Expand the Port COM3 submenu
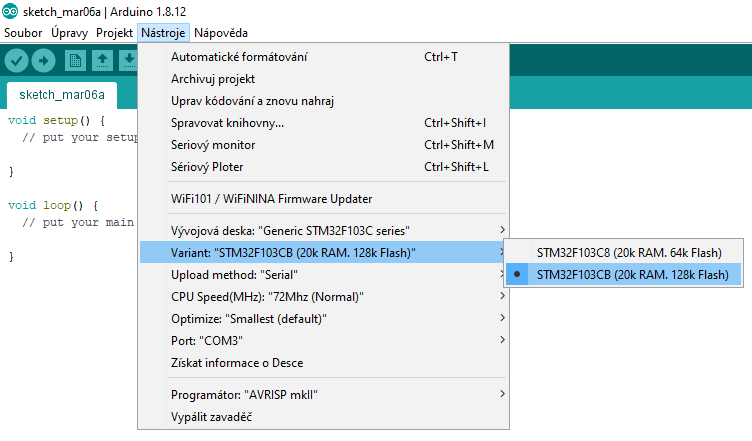 coord(323,341)
